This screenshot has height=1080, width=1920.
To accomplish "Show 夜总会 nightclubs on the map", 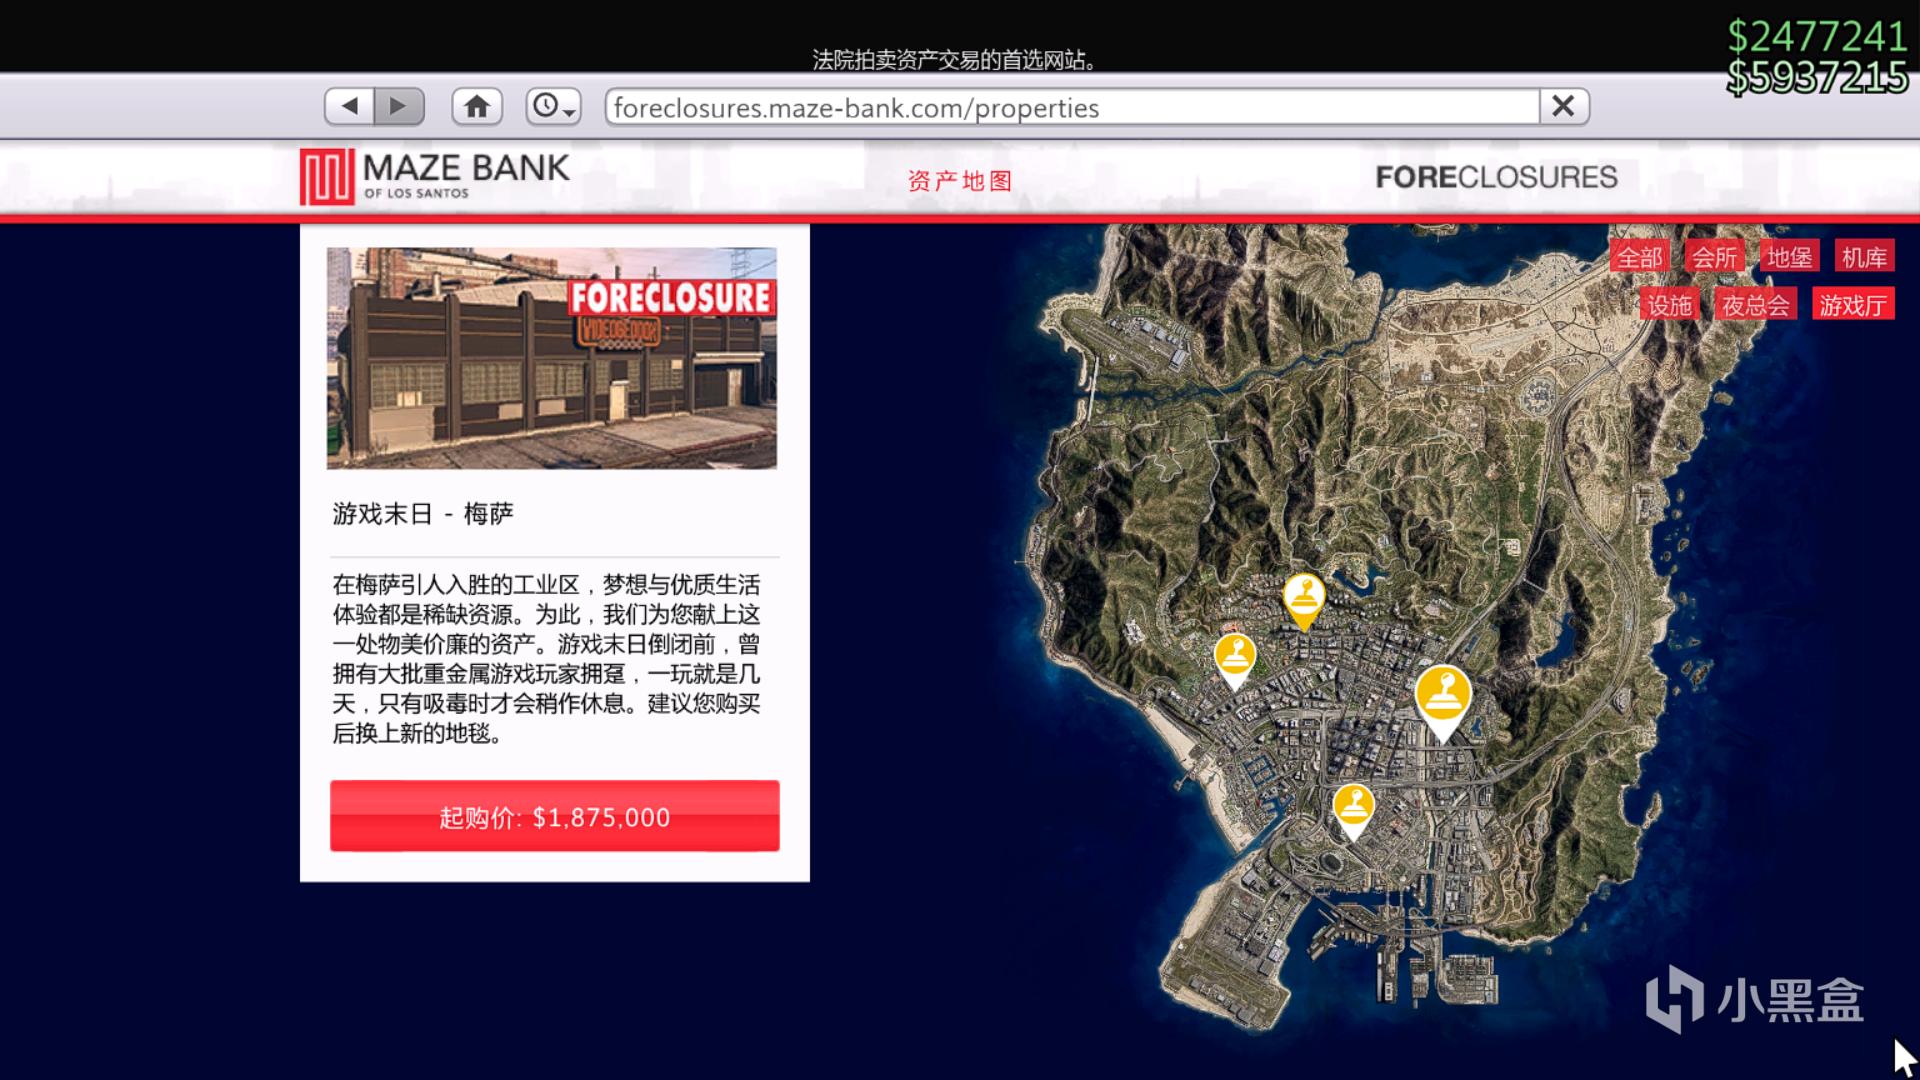I will 1755,305.
